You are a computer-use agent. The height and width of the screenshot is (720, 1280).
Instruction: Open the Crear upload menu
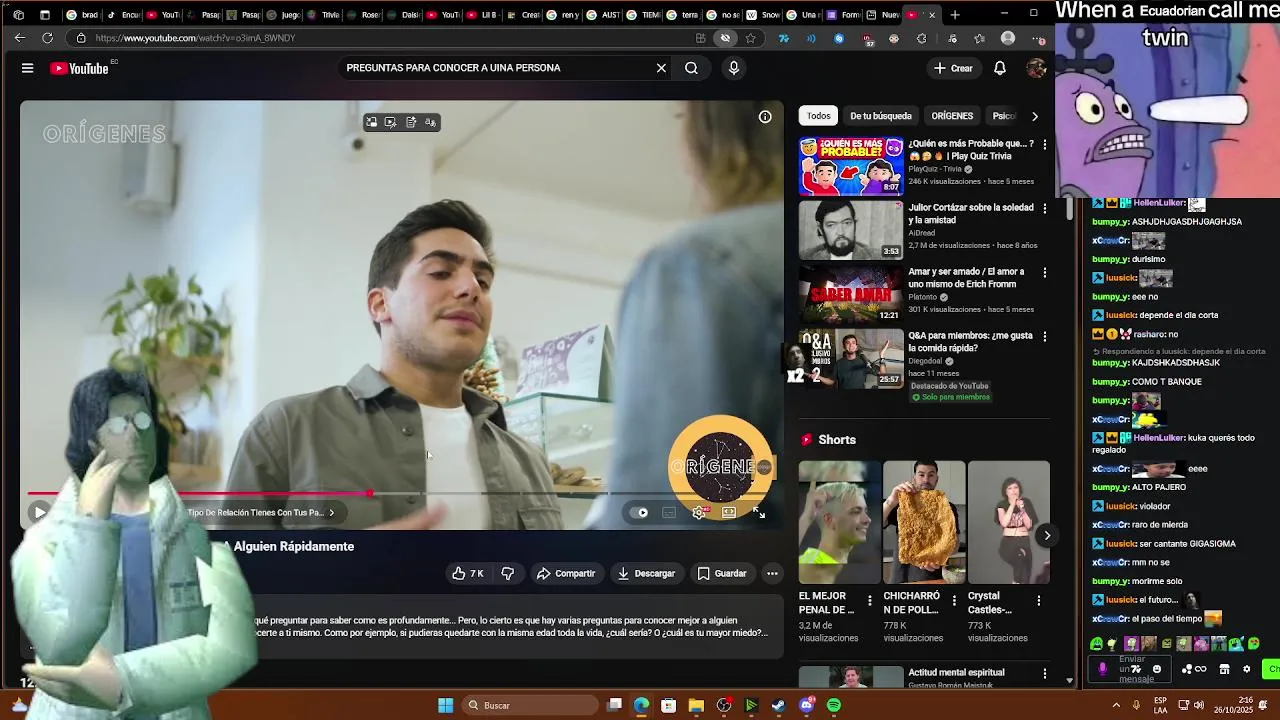(953, 68)
